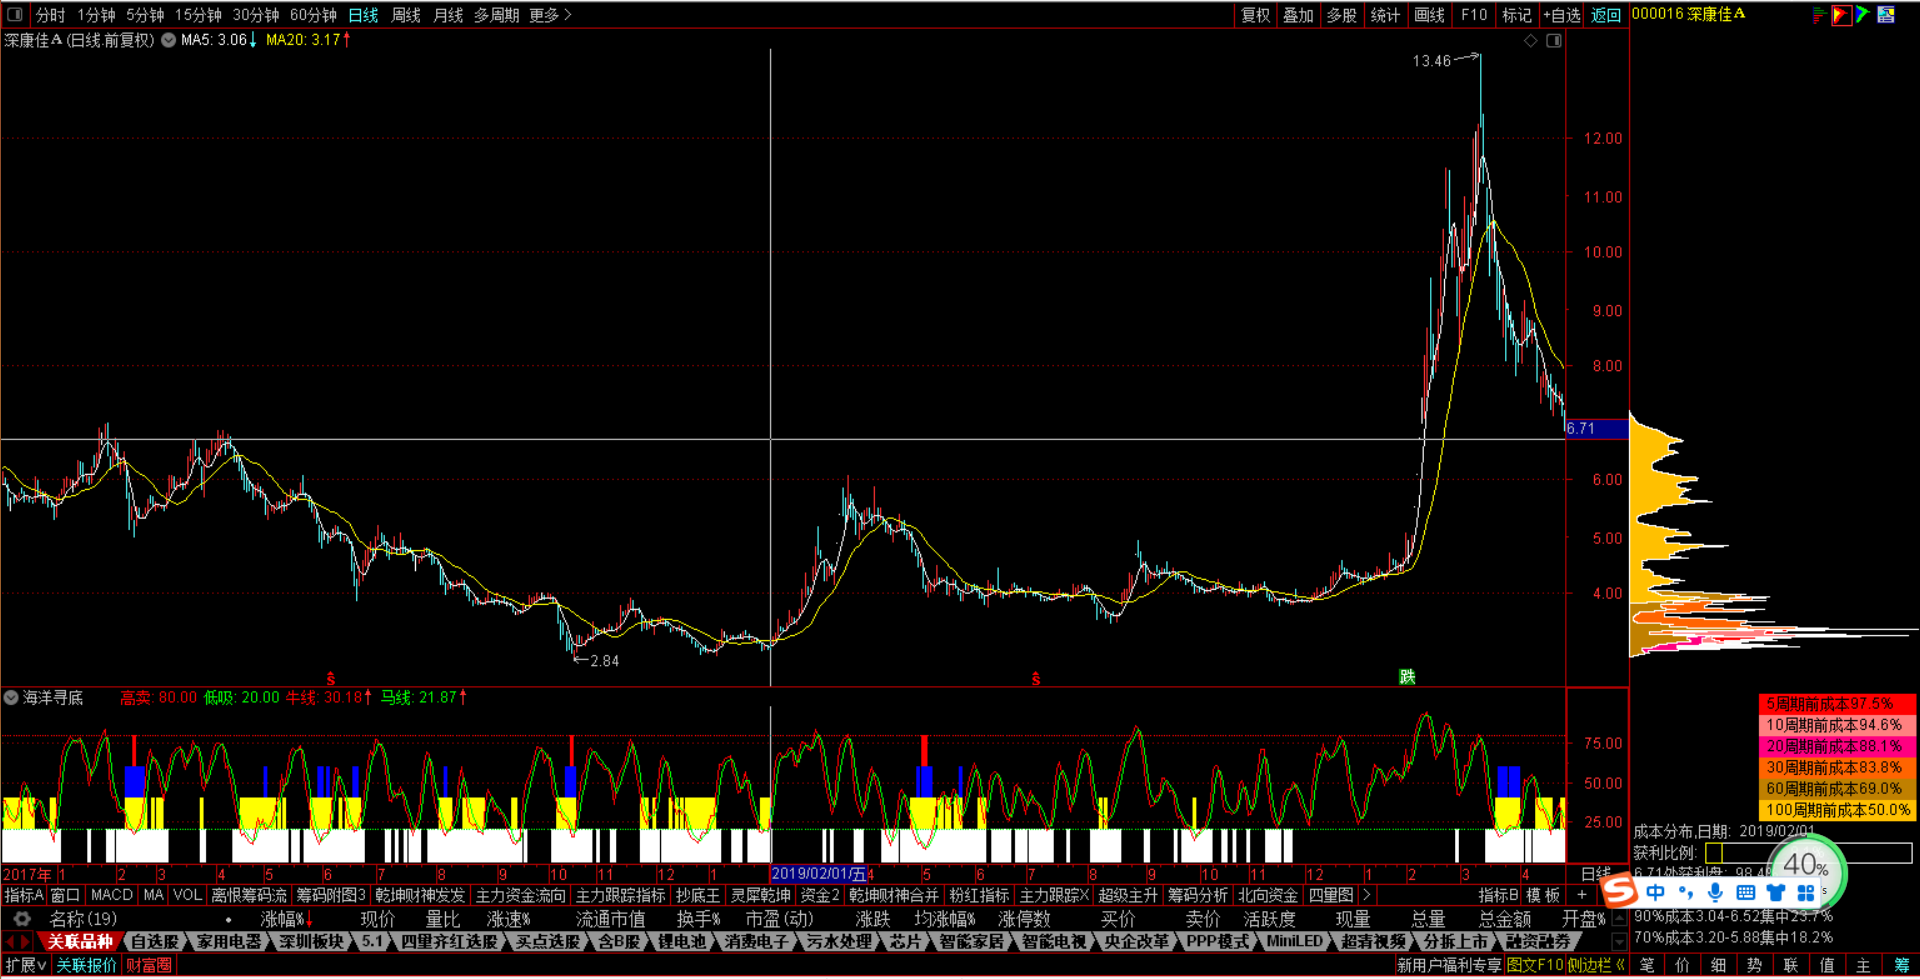
Task: Toggle the round indicator button before MA5
Action: (x=169, y=40)
